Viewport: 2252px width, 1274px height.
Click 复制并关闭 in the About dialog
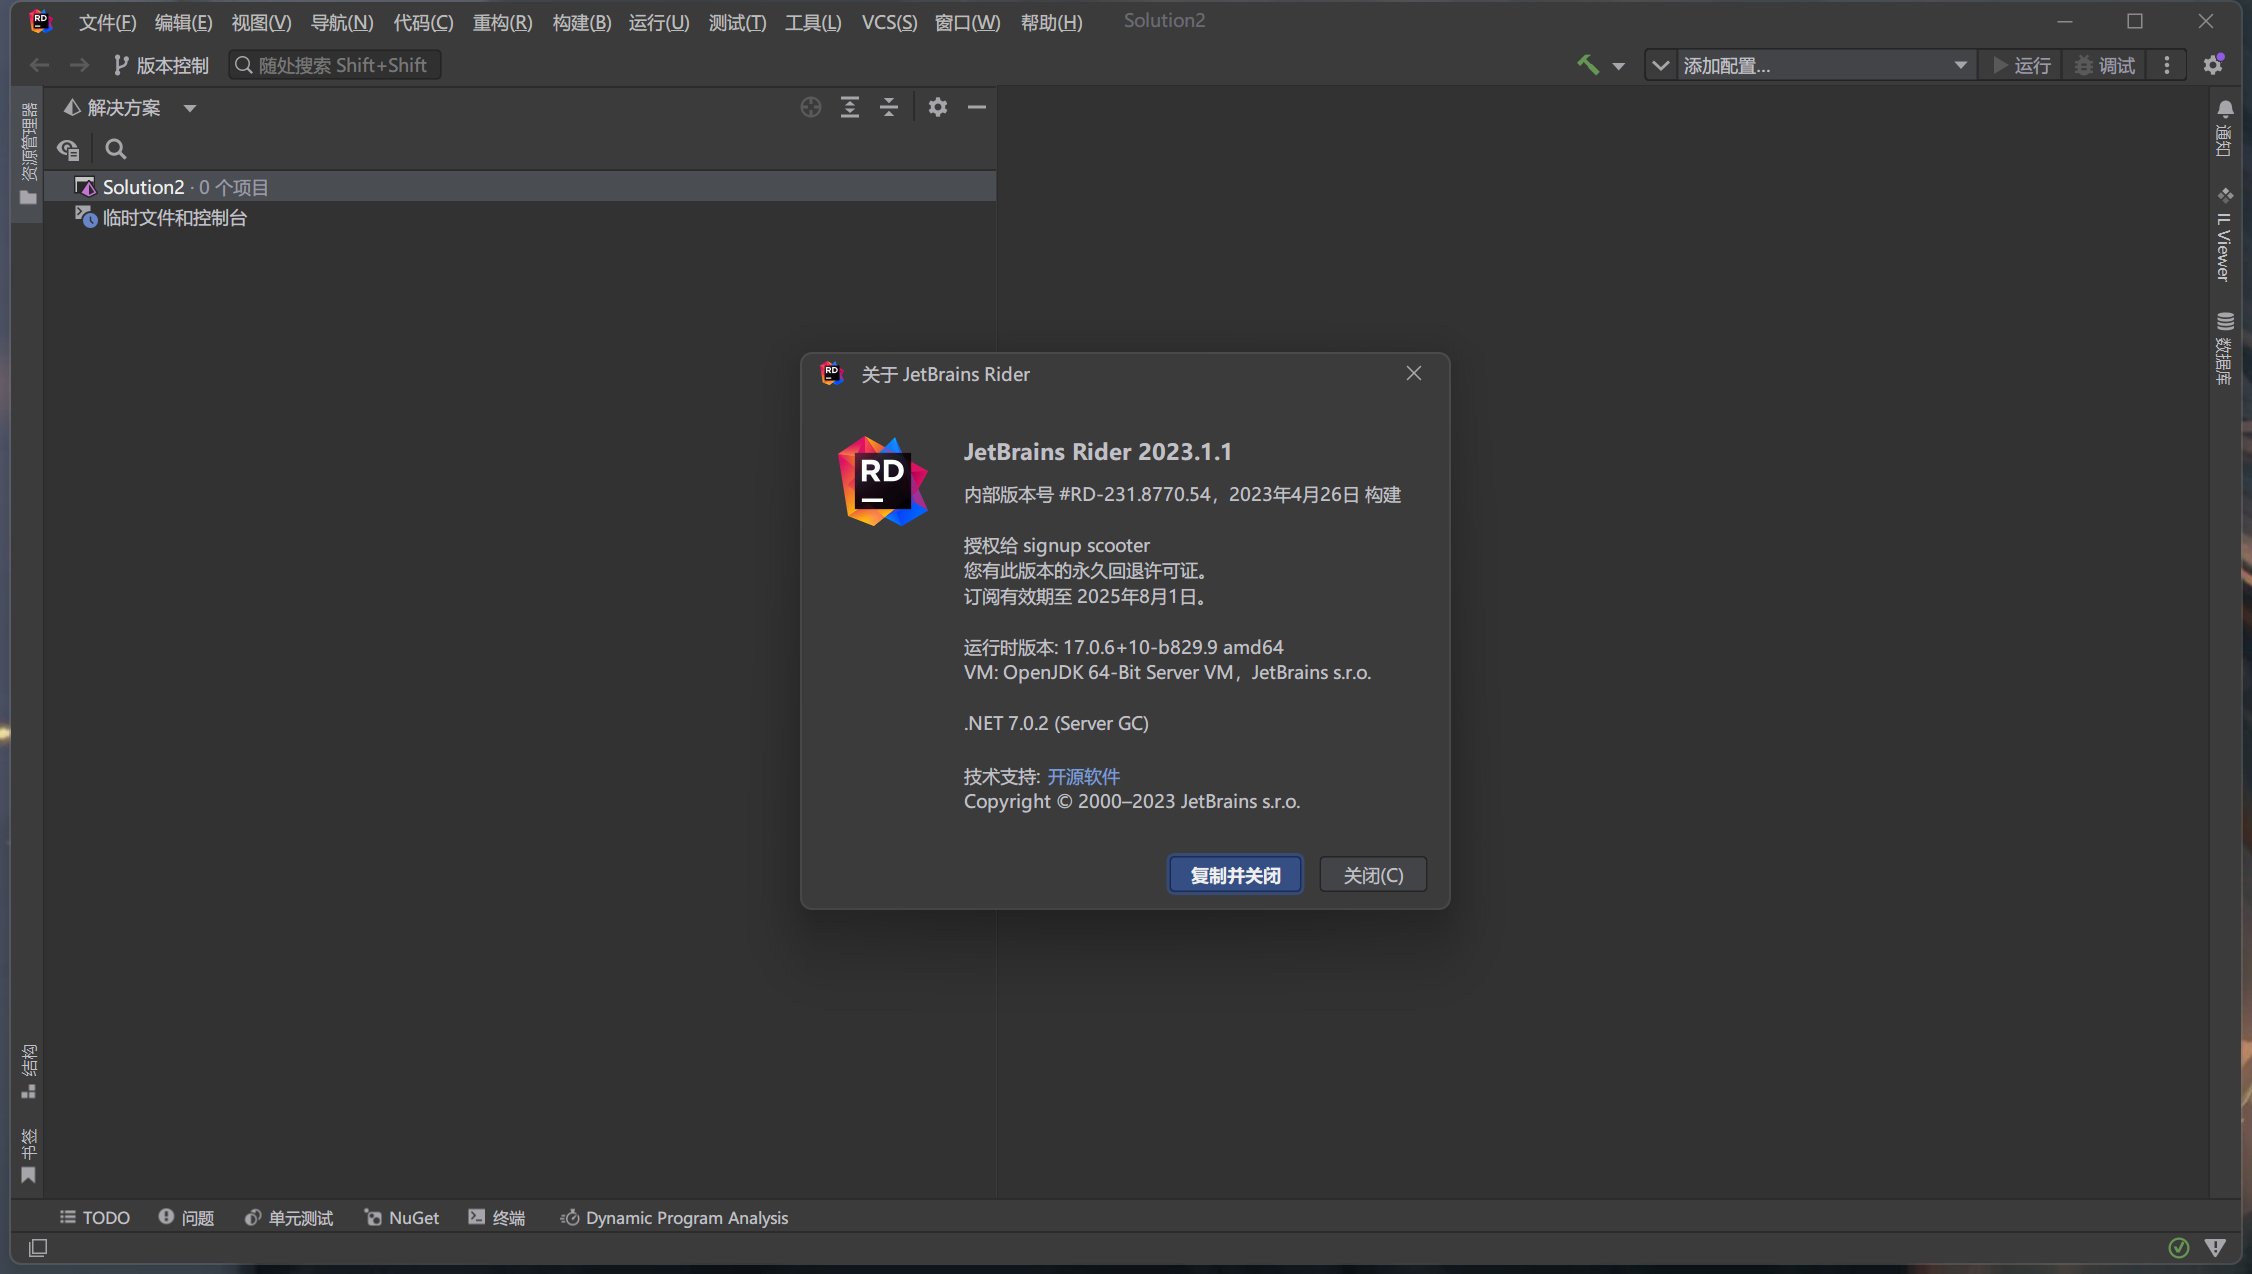[1235, 875]
